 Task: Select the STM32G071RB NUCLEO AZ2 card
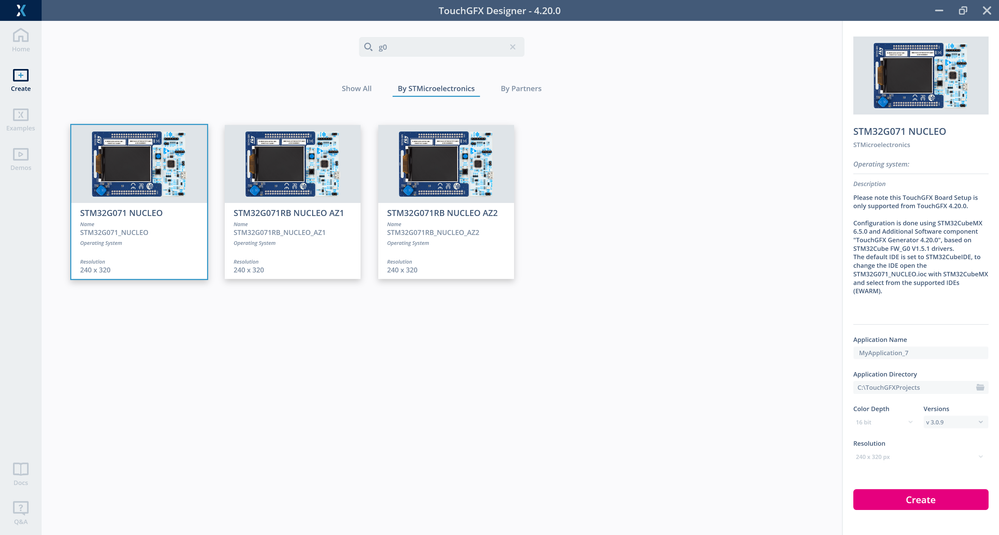point(446,202)
